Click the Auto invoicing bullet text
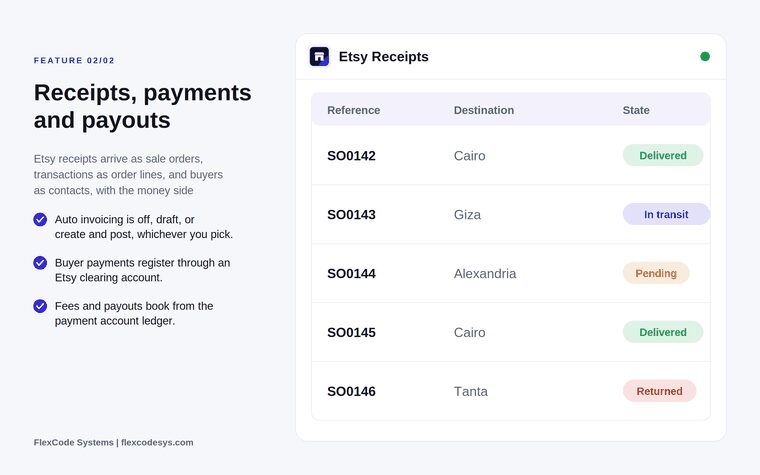 (x=144, y=227)
